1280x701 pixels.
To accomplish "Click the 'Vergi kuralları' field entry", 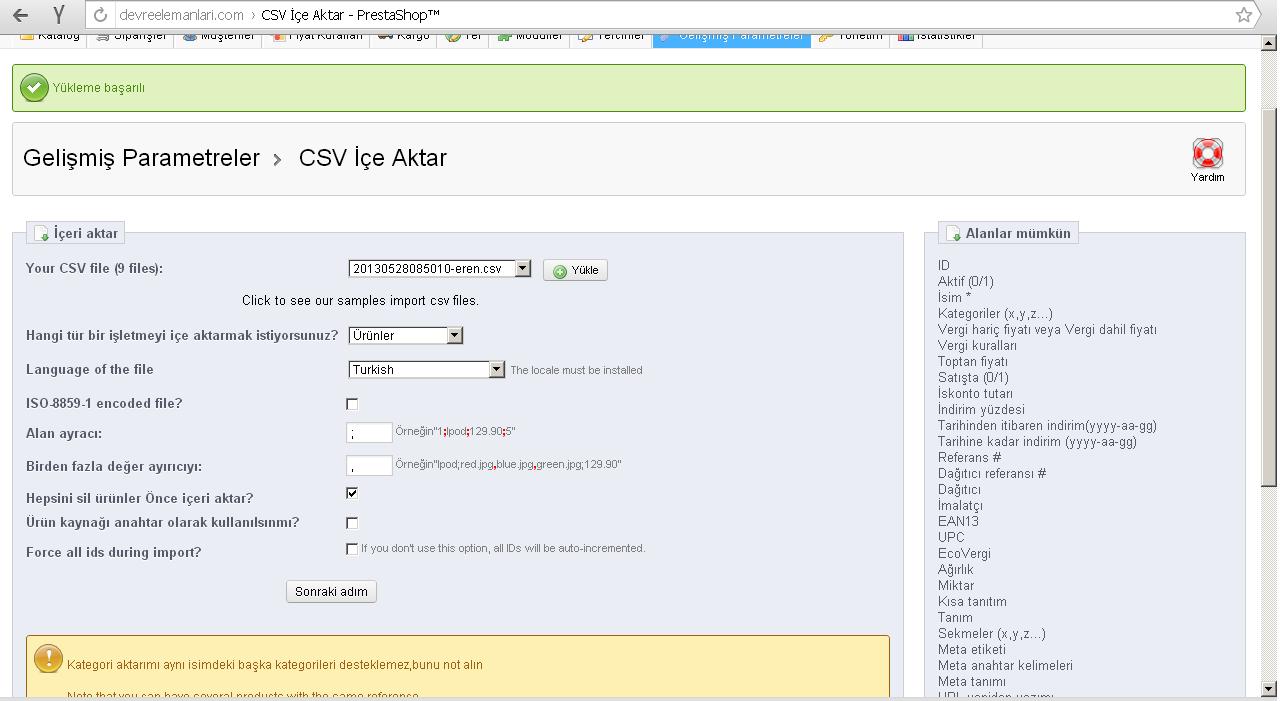I will coord(977,346).
